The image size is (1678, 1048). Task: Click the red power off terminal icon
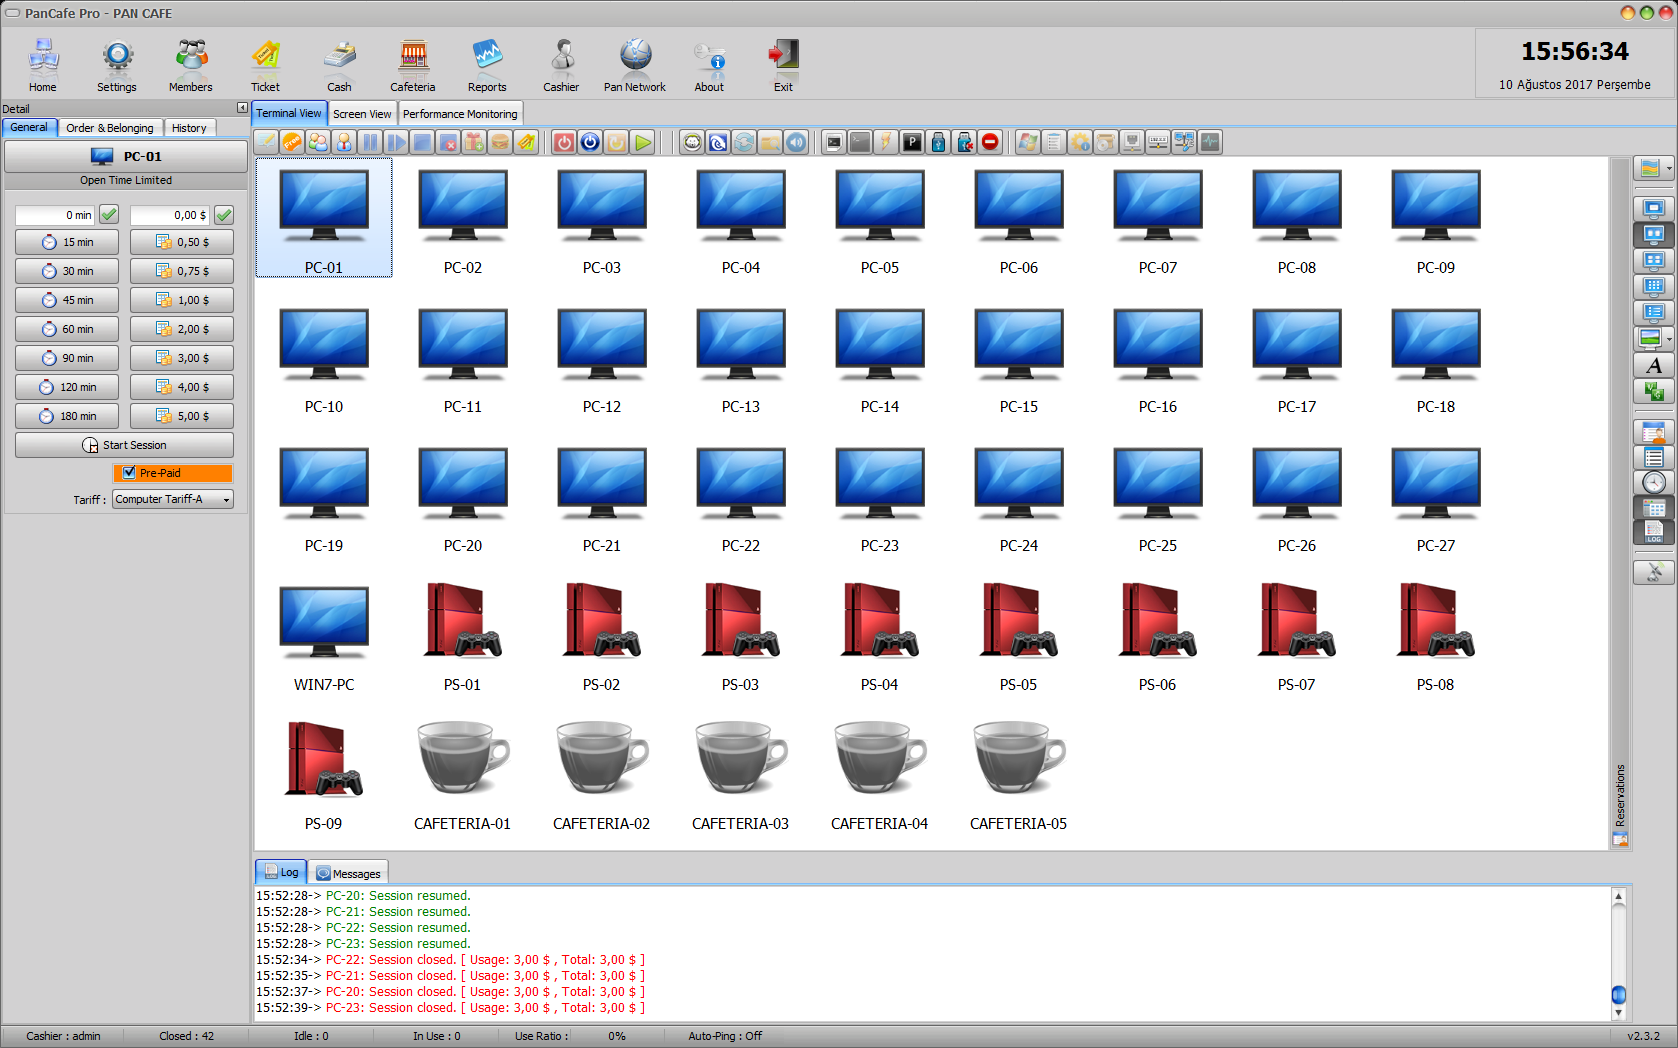pyautogui.click(x=563, y=142)
